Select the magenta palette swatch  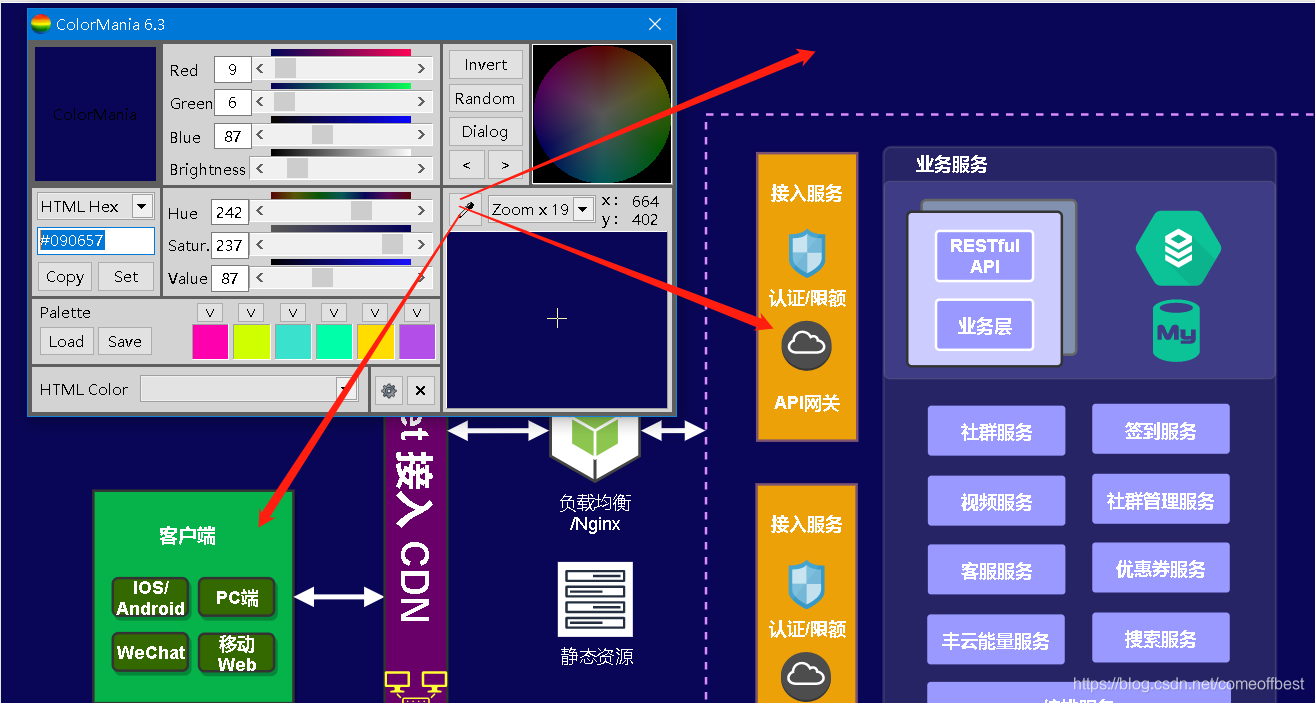210,342
